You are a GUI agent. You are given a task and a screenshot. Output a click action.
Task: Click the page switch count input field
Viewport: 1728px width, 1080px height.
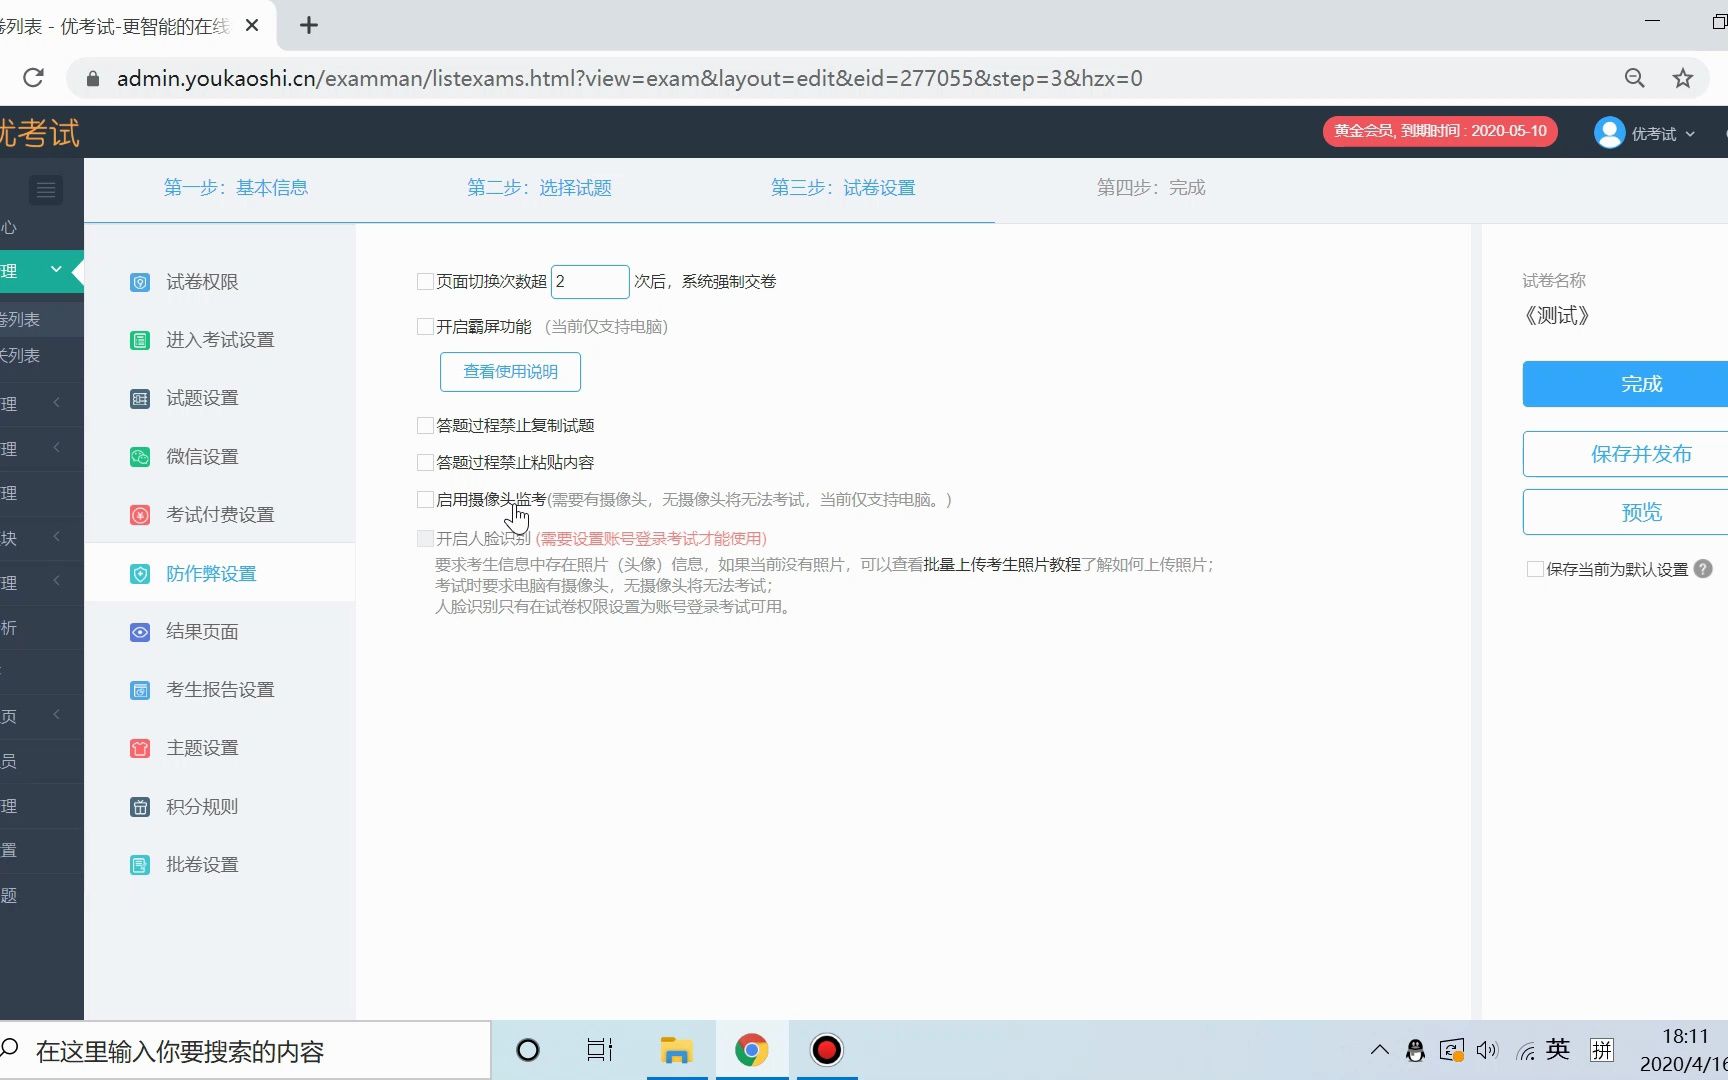tap(590, 282)
